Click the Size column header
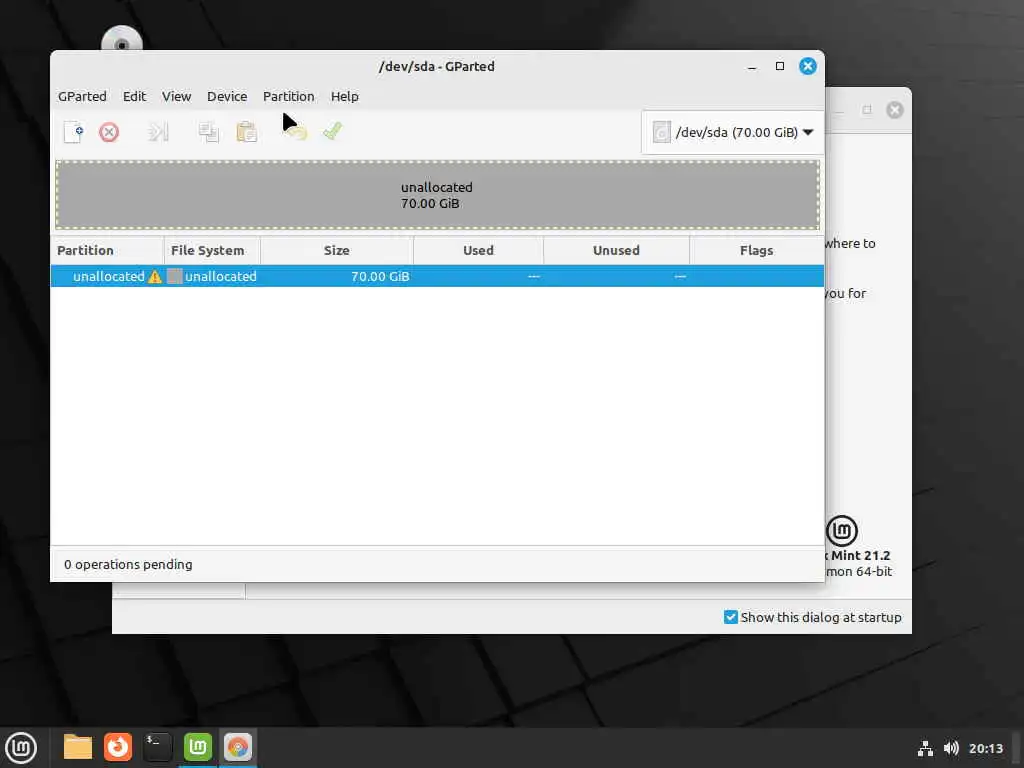The height and width of the screenshot is (768, 1024). pos(337,251)
